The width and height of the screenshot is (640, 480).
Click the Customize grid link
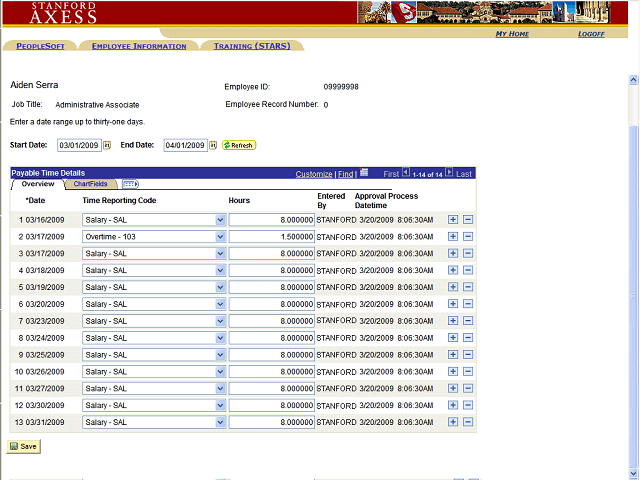[x=314, y=174]
